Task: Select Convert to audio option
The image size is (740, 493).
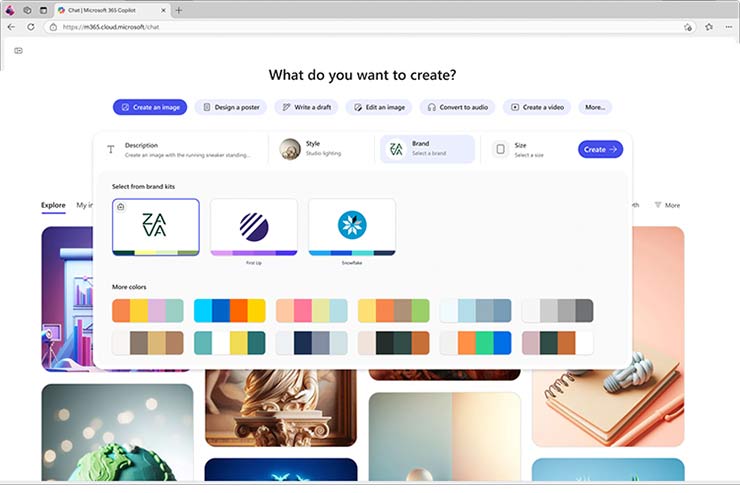Action: [457, 107]
